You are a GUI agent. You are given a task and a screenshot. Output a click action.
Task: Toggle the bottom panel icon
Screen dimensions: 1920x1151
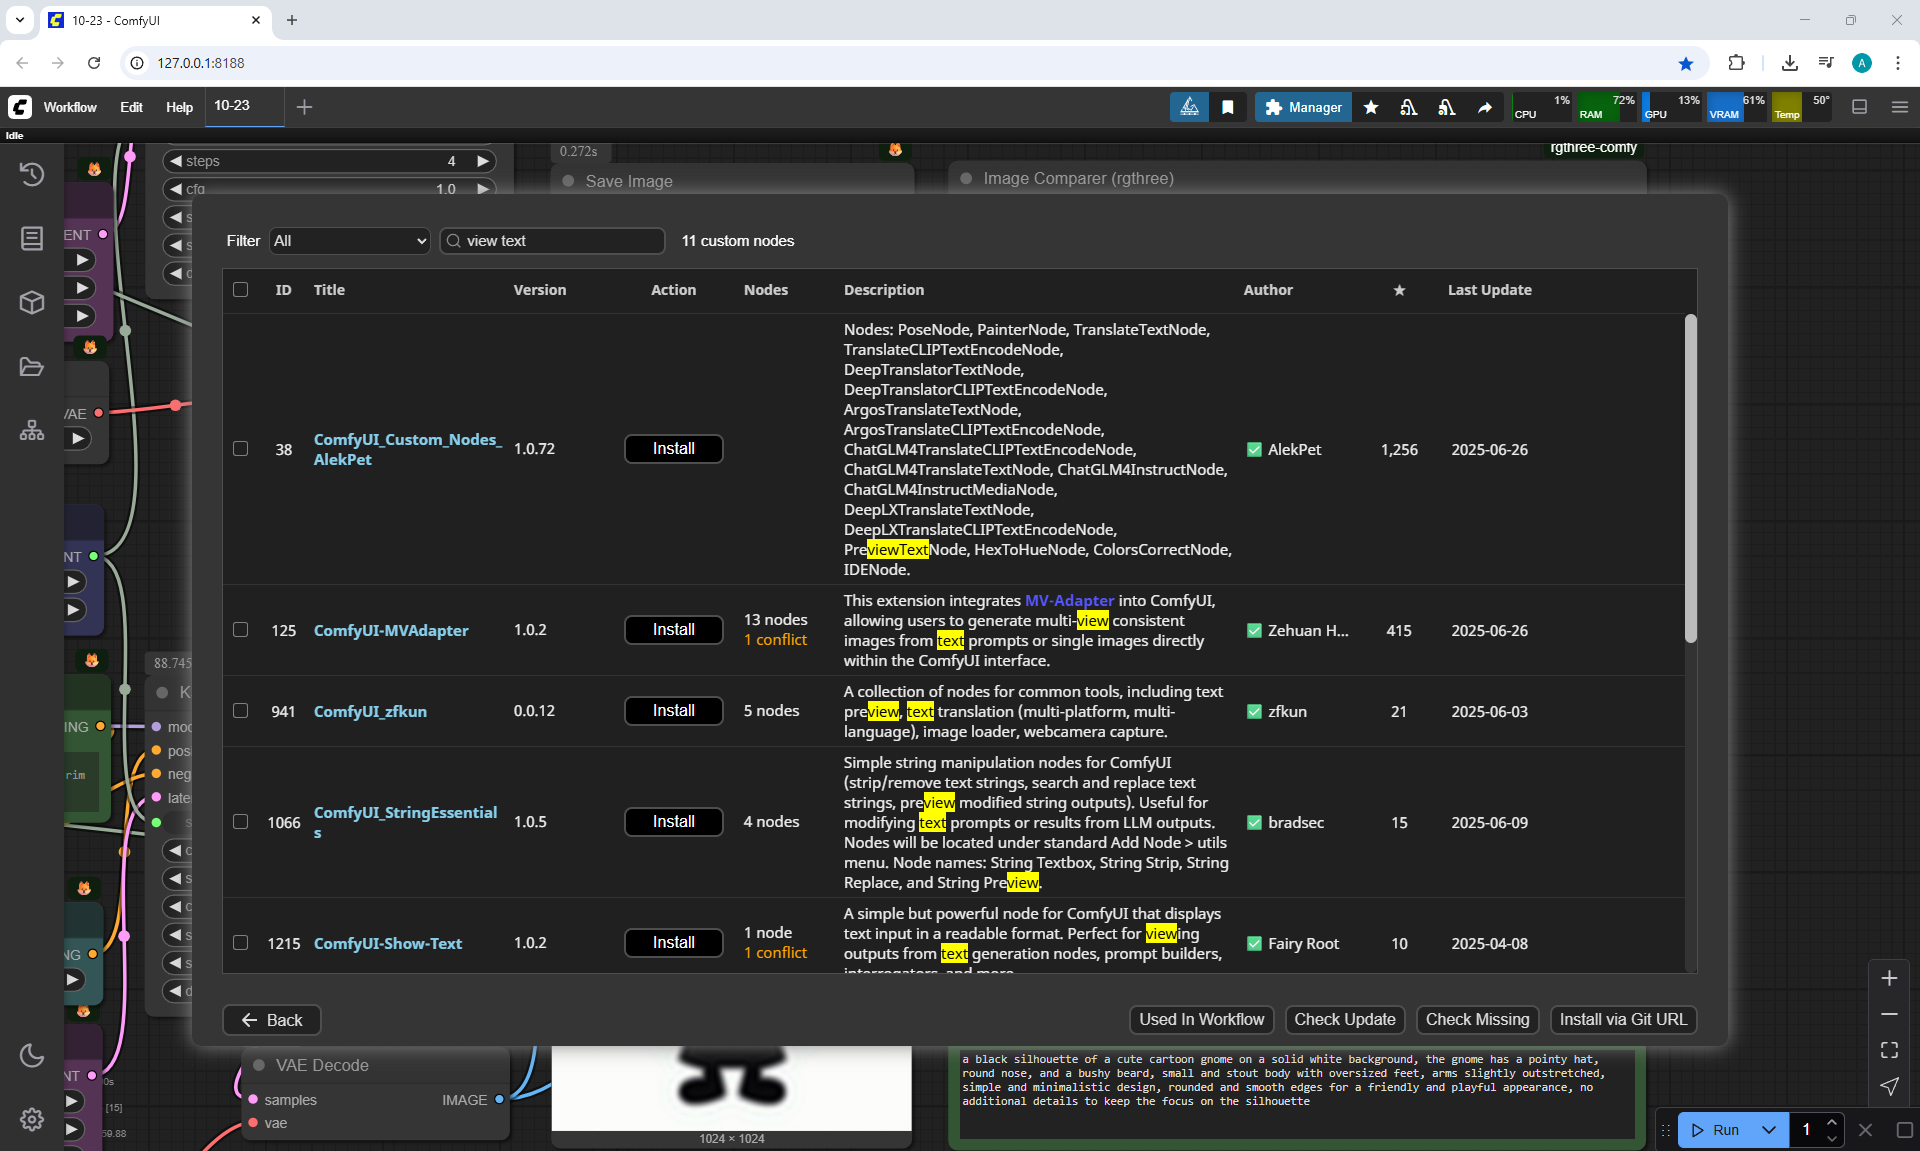pos(1860,107)
